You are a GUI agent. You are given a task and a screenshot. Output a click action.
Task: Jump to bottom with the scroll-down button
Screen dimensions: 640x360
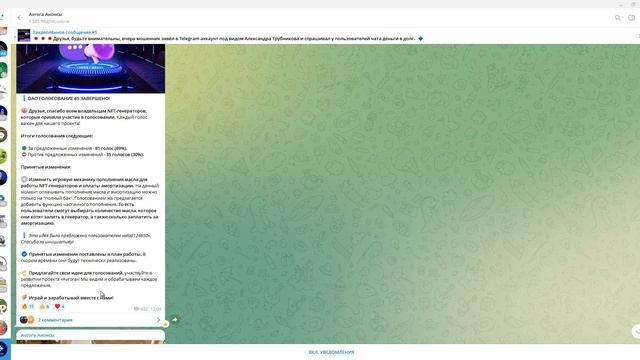click(x=636, y=331)
